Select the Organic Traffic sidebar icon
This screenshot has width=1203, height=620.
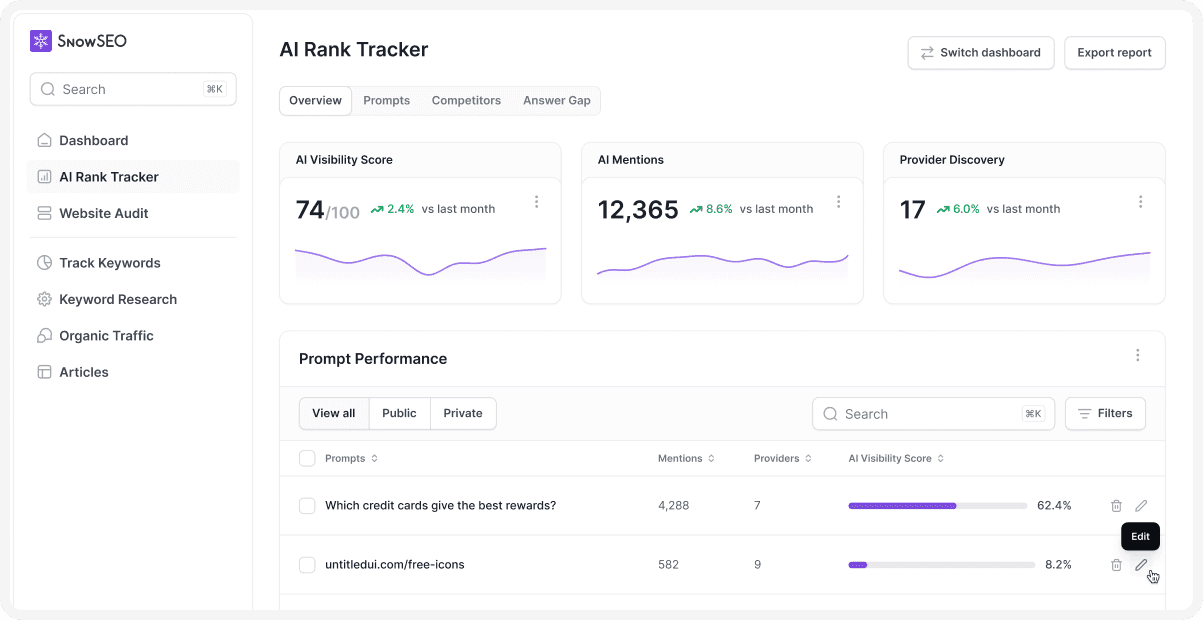pos(44,335)
